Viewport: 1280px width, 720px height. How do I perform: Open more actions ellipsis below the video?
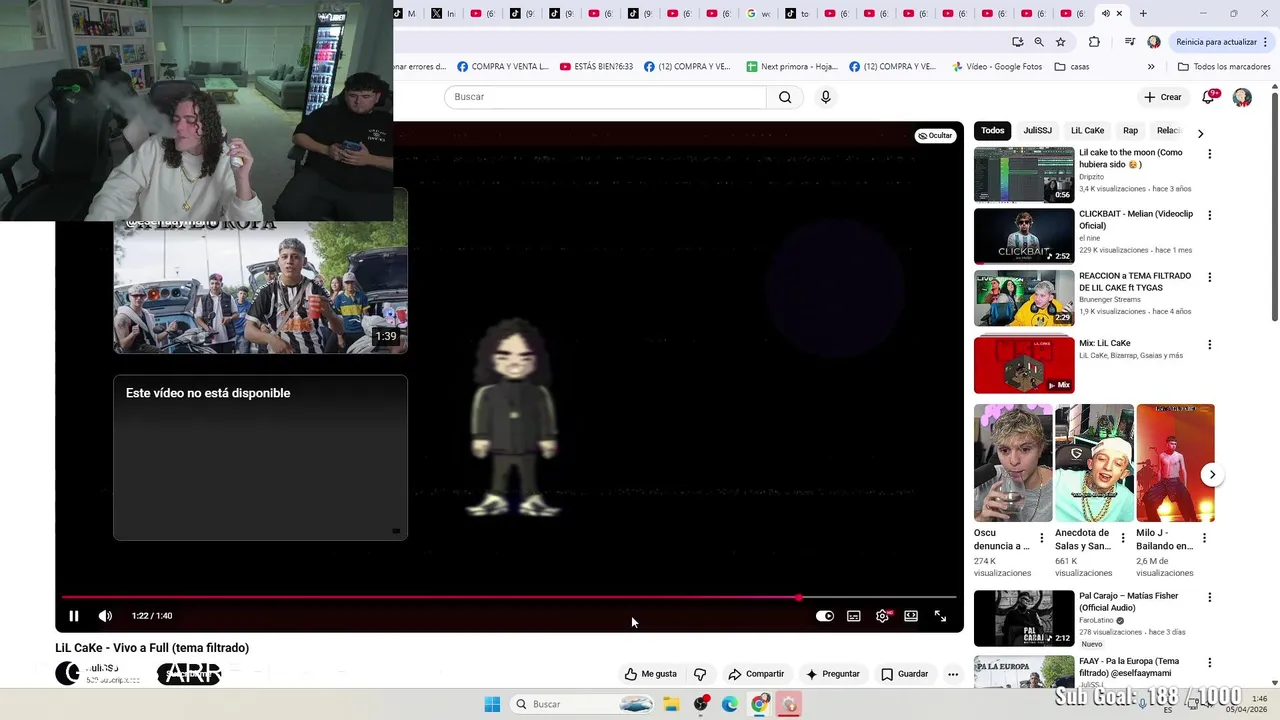point(953,674)
